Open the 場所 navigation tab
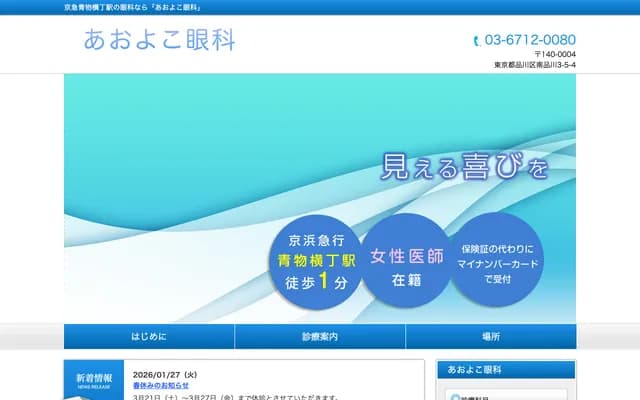The image size is (640, 400). 490,337
